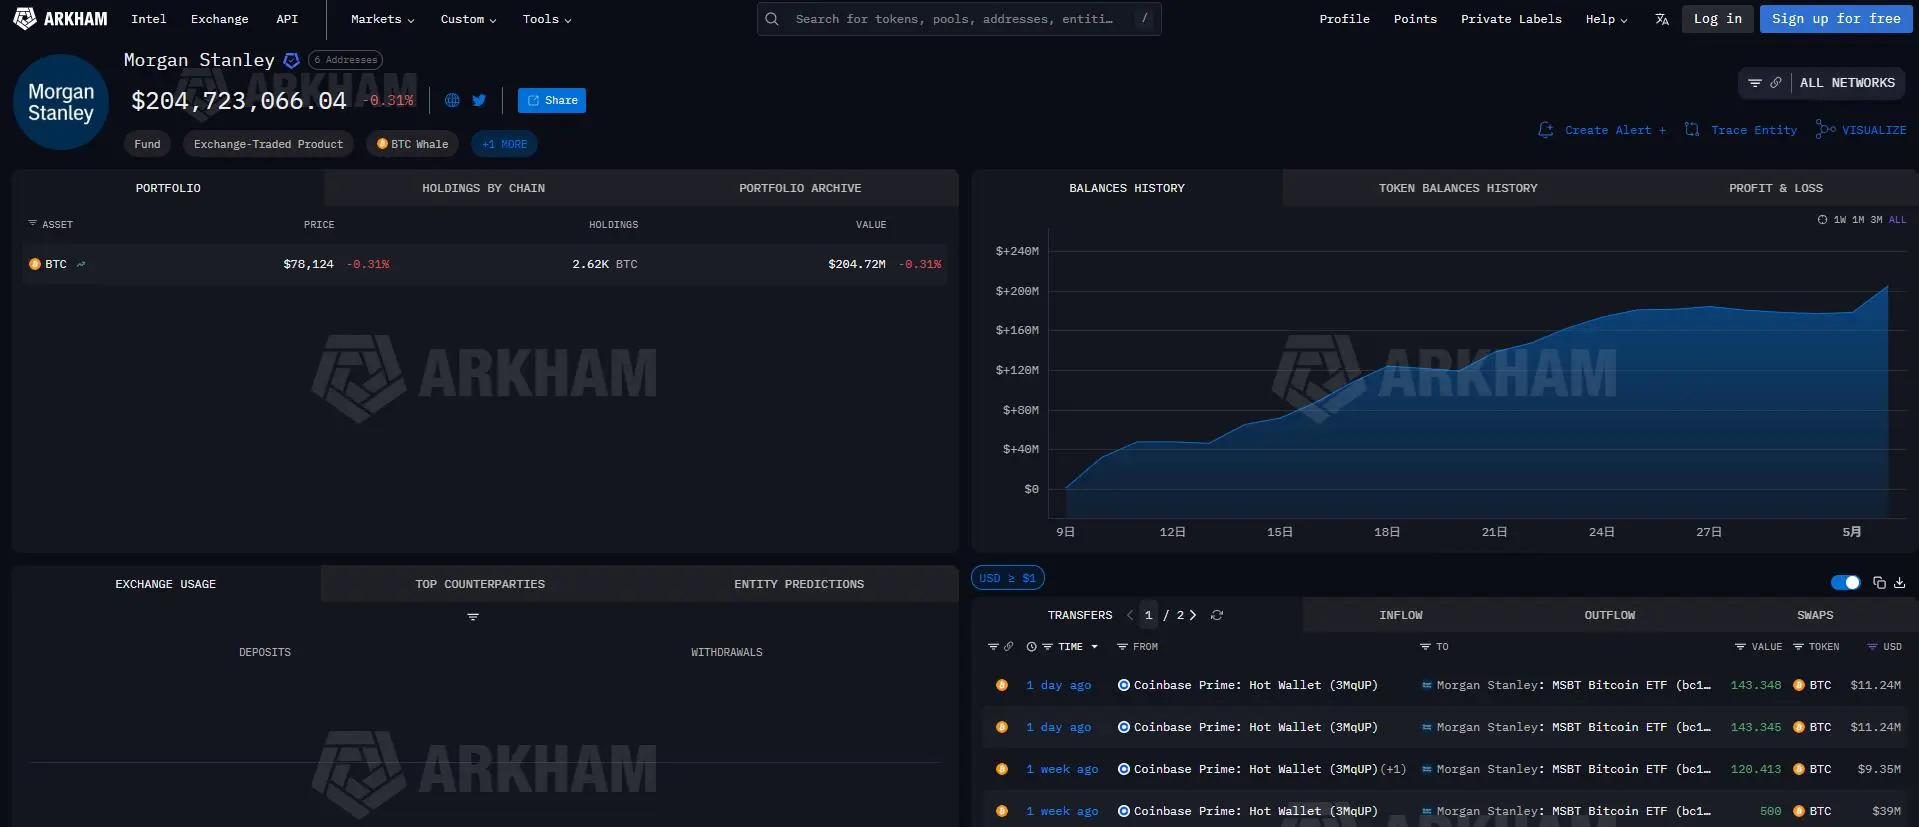Click the Coinbase icon in the 143.348 BTC row
Viewport: 1919px width, 827px height.
click(1123, 685)
